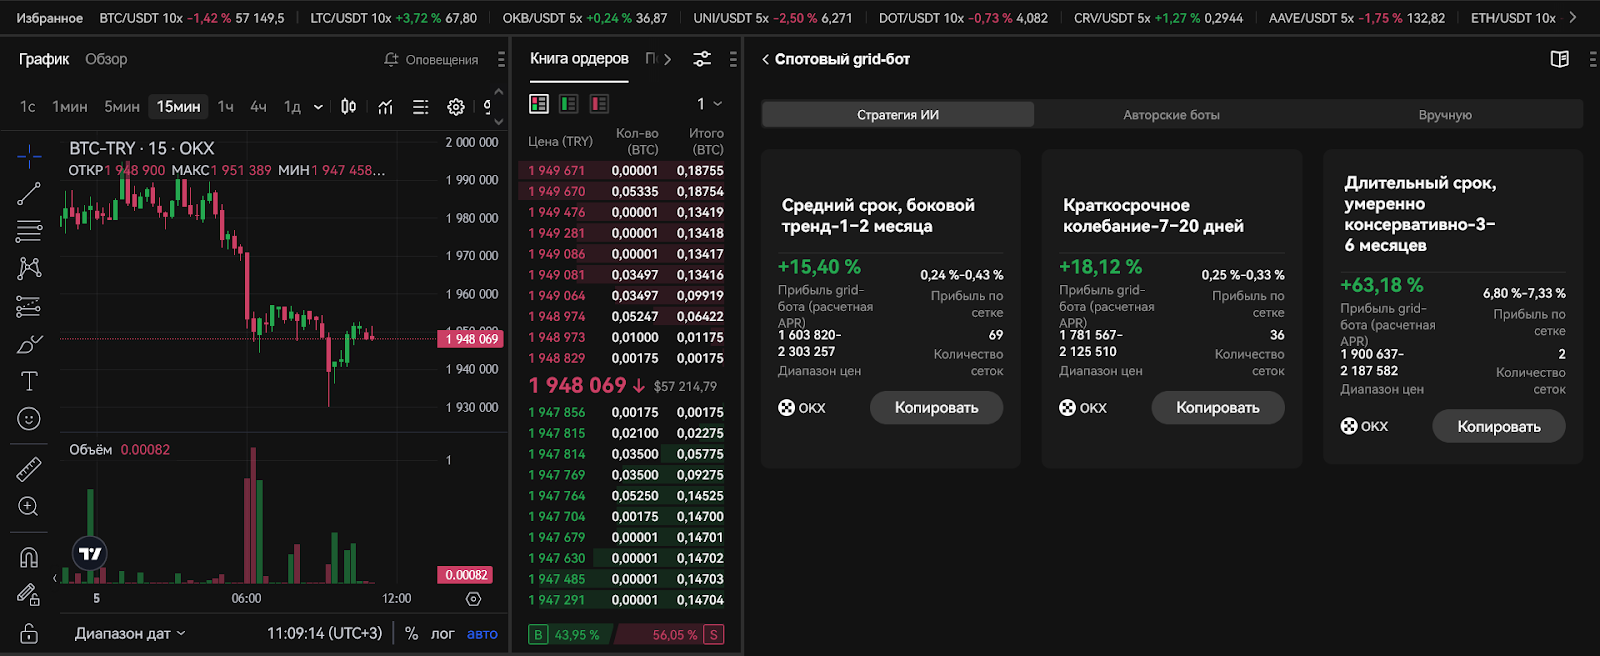Open the candlestick chart type selector
Viewport: 1600px width, 656px height.
pos(348,106)
